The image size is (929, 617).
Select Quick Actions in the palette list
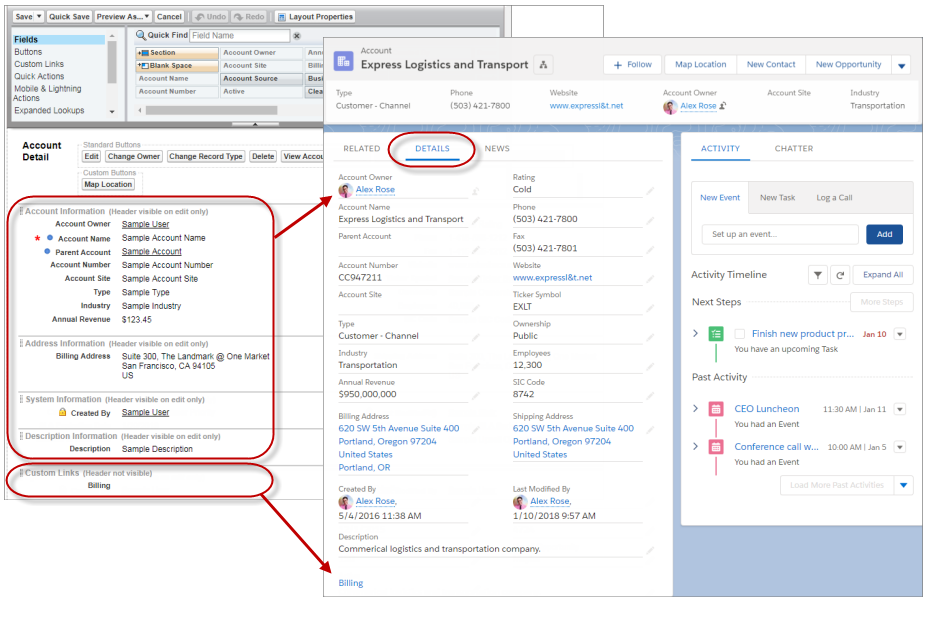tap(39, 76)
